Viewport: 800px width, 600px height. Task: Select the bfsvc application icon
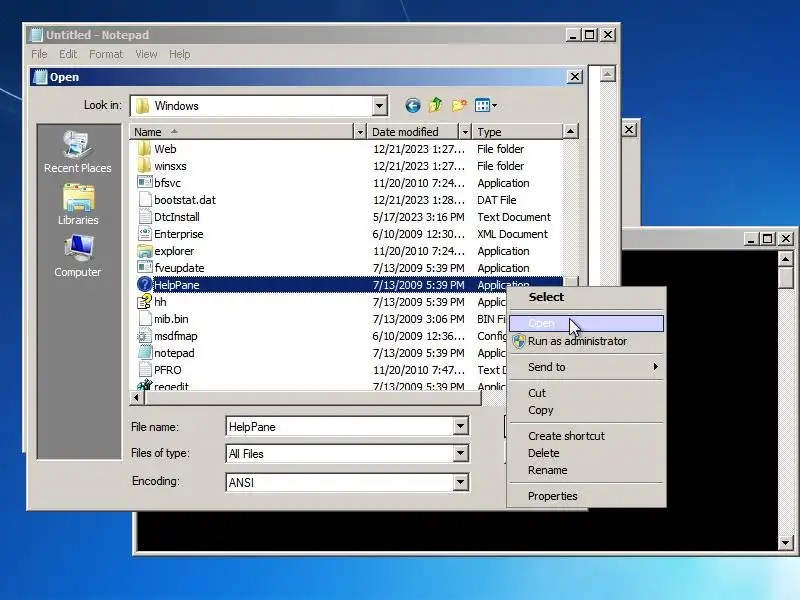pyautogui.click(x=145, y=182)
